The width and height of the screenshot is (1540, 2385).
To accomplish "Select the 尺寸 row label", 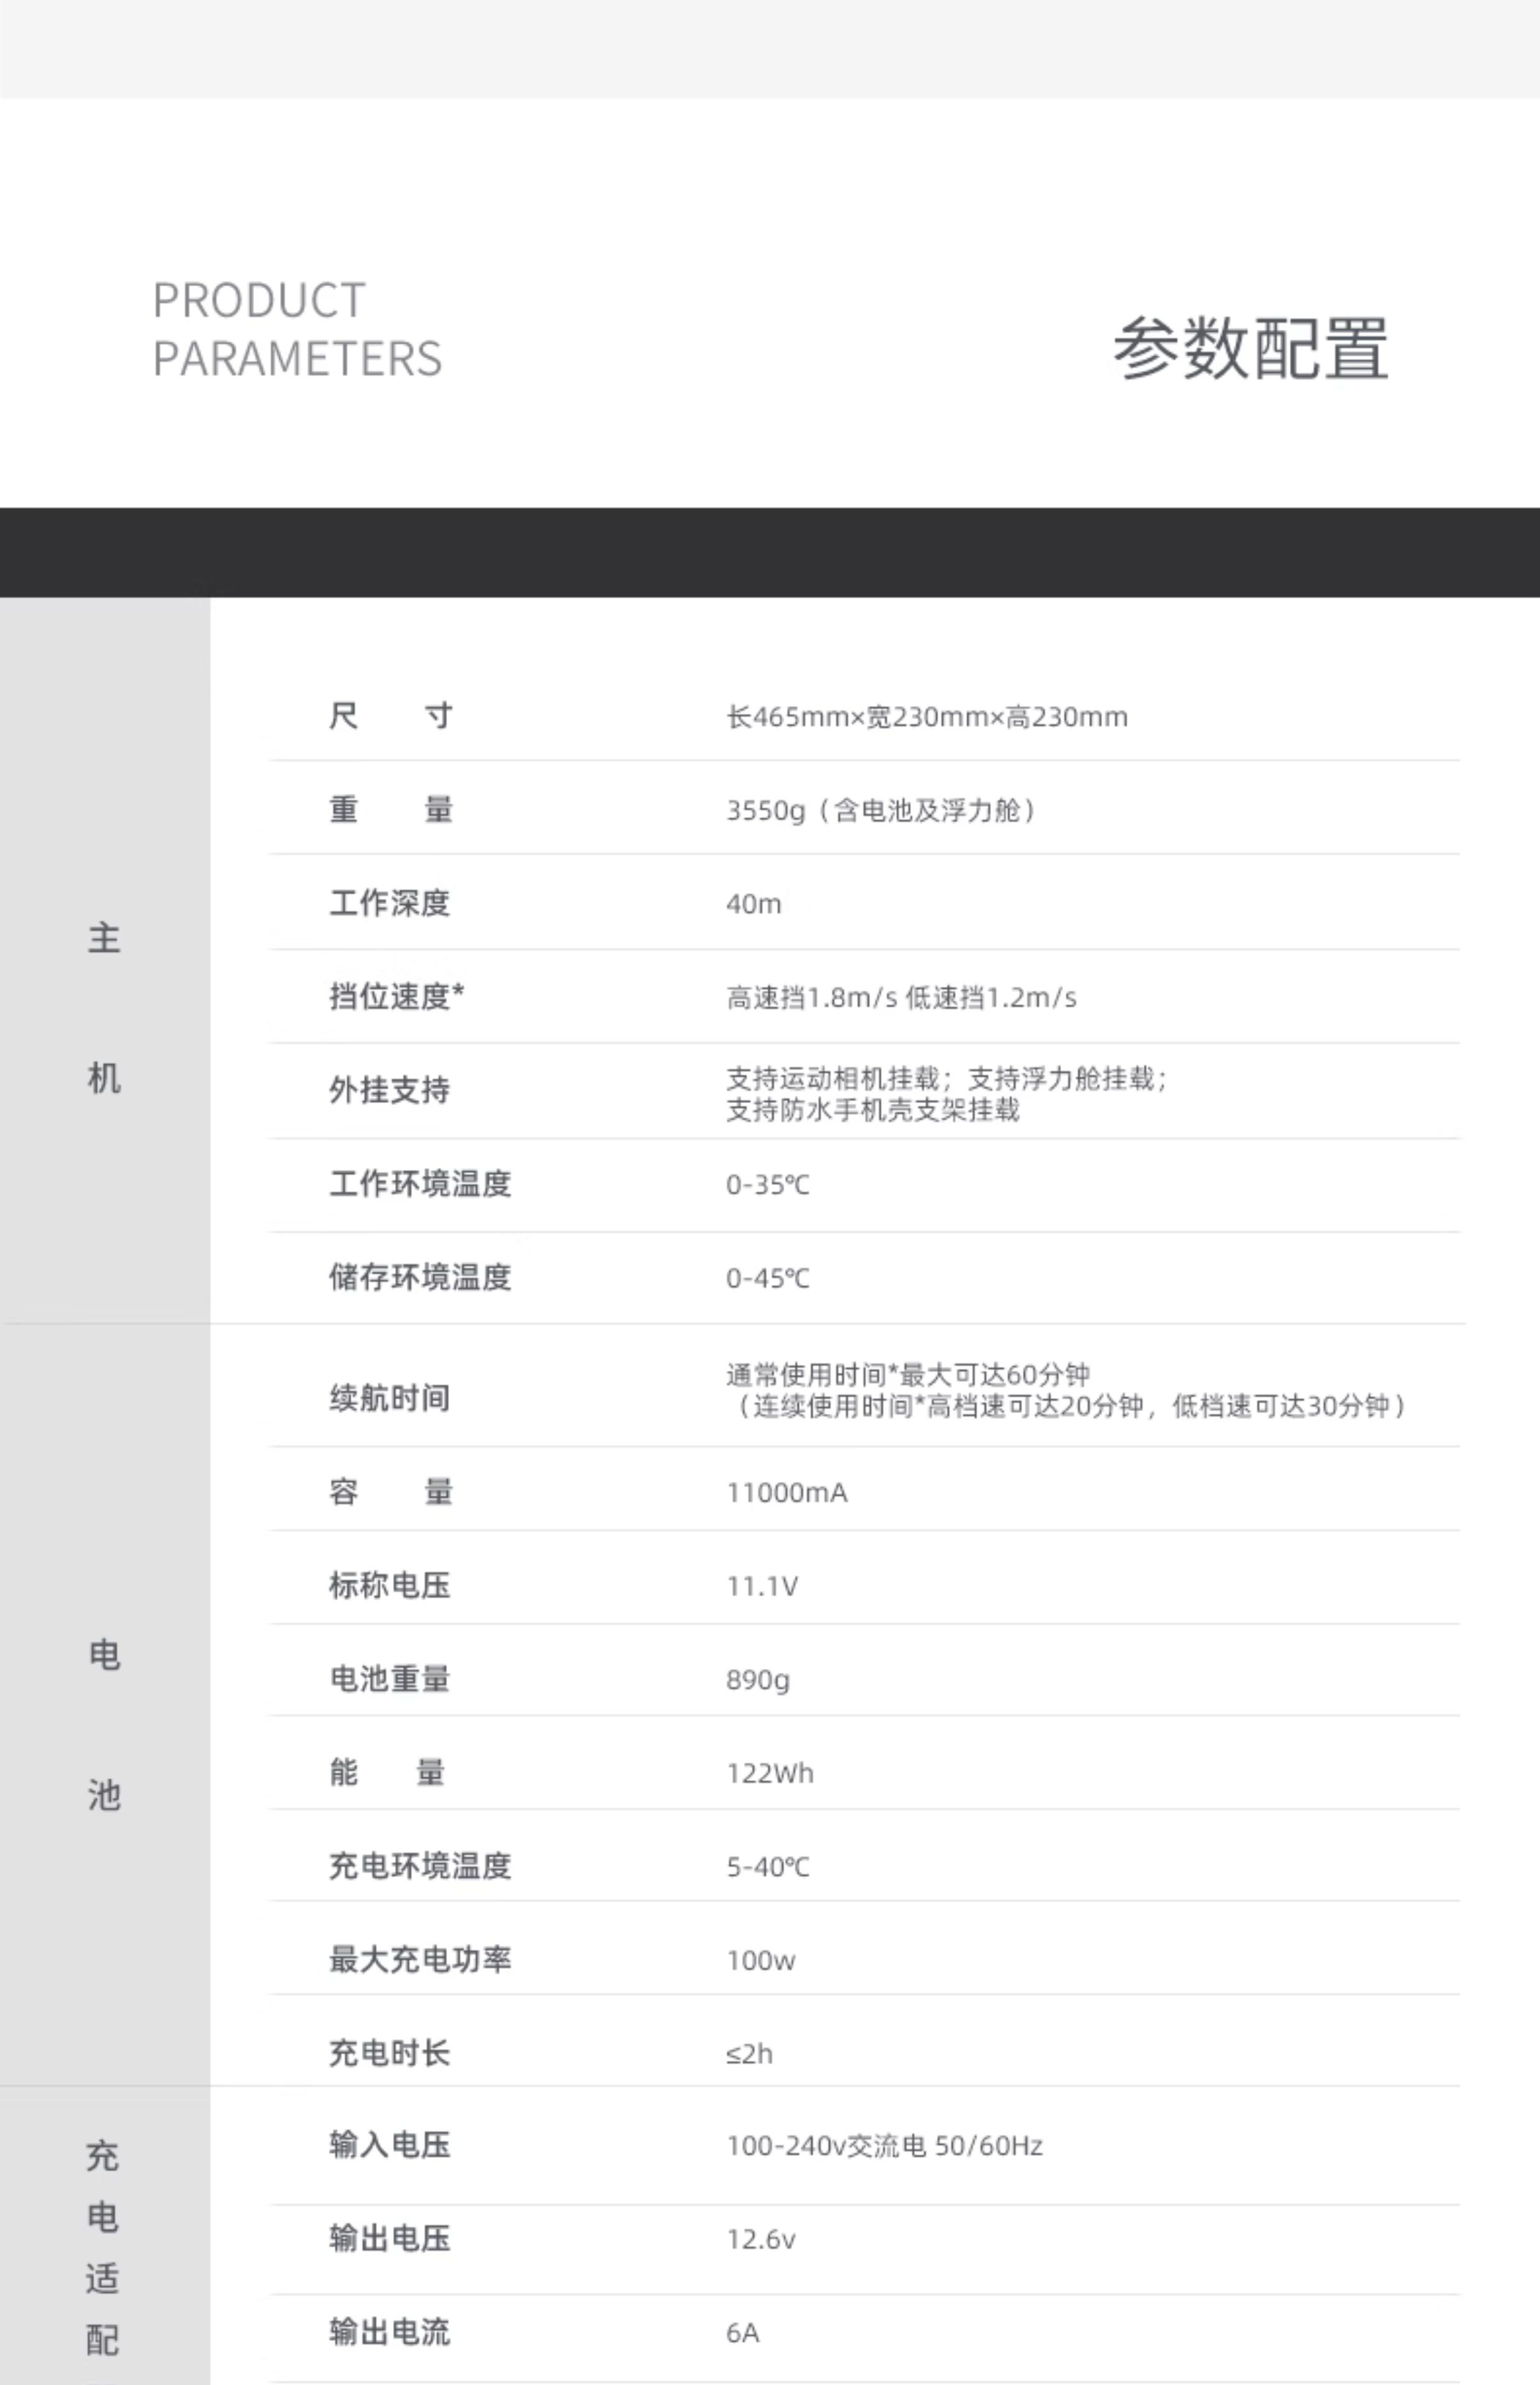I will coord(390,716).
